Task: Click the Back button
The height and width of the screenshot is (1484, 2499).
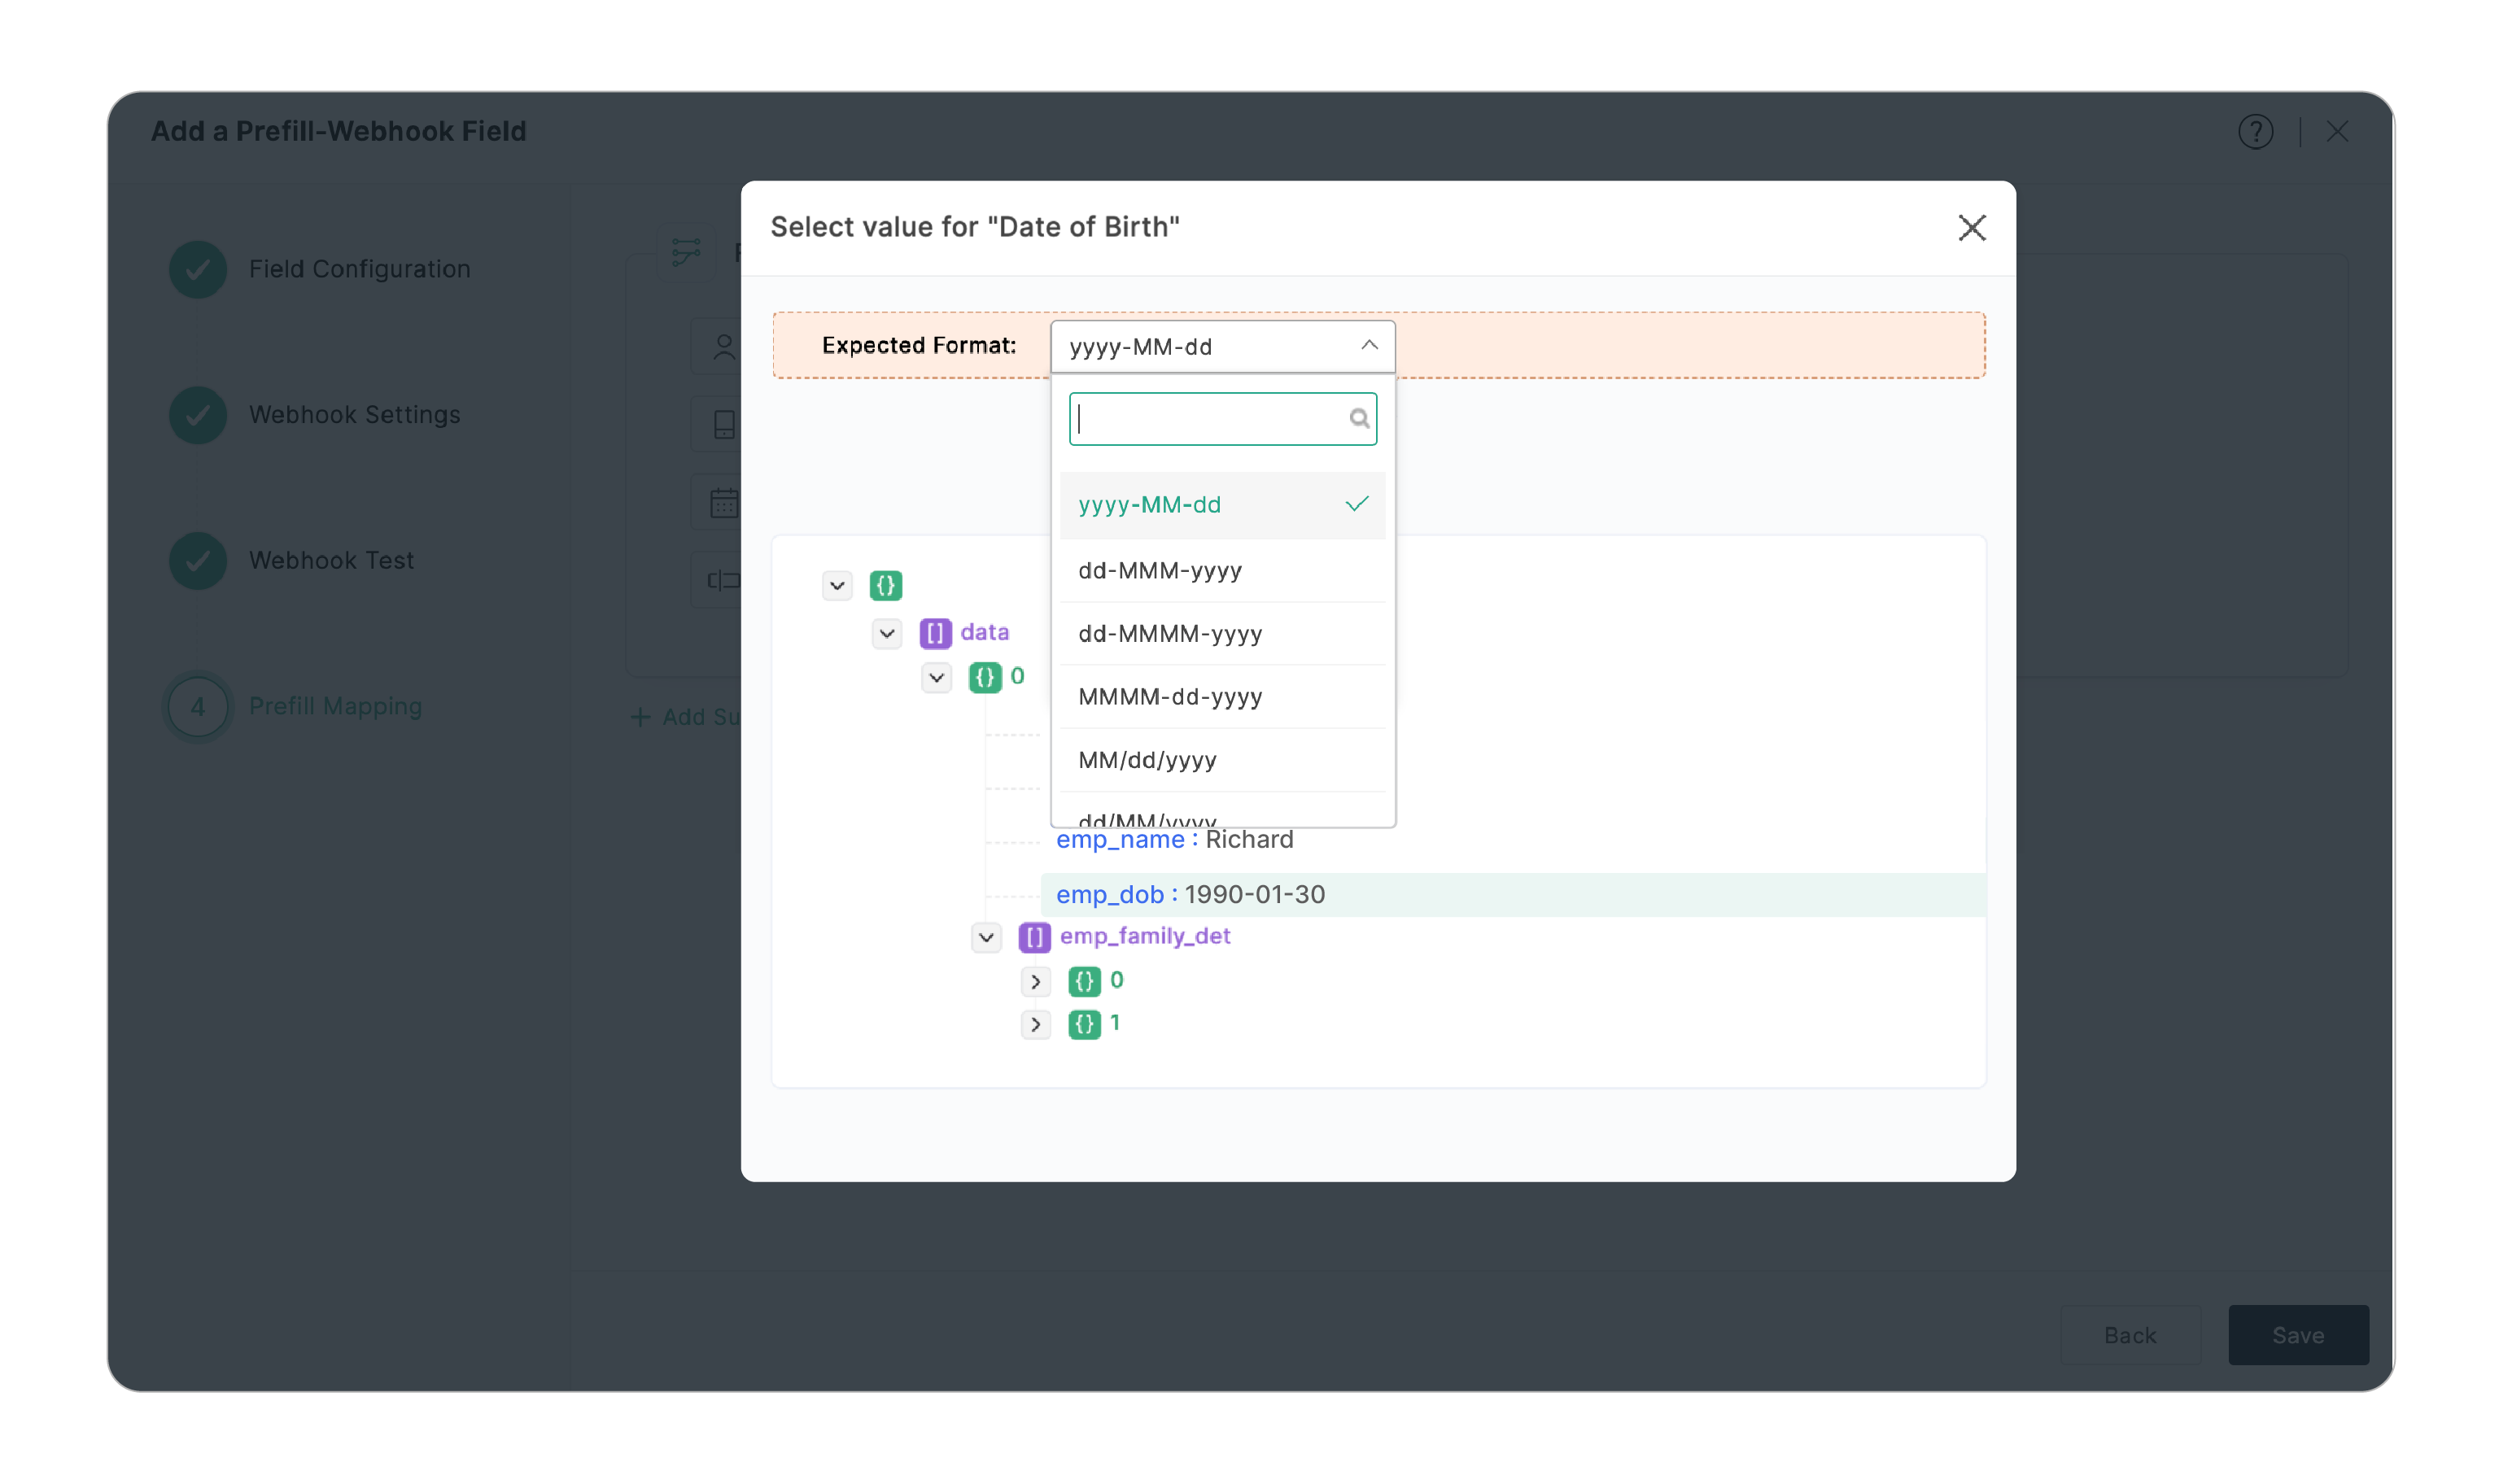Action: (x=2130, y=1335)
